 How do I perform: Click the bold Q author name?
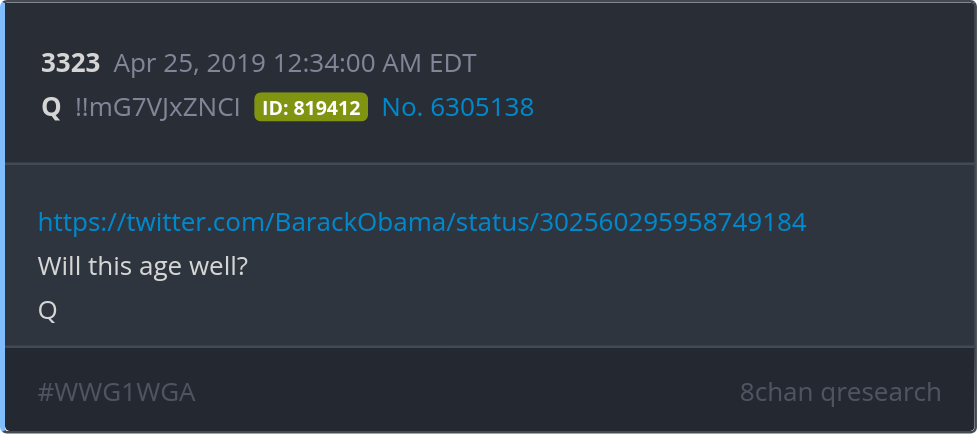tap(51, 108)
